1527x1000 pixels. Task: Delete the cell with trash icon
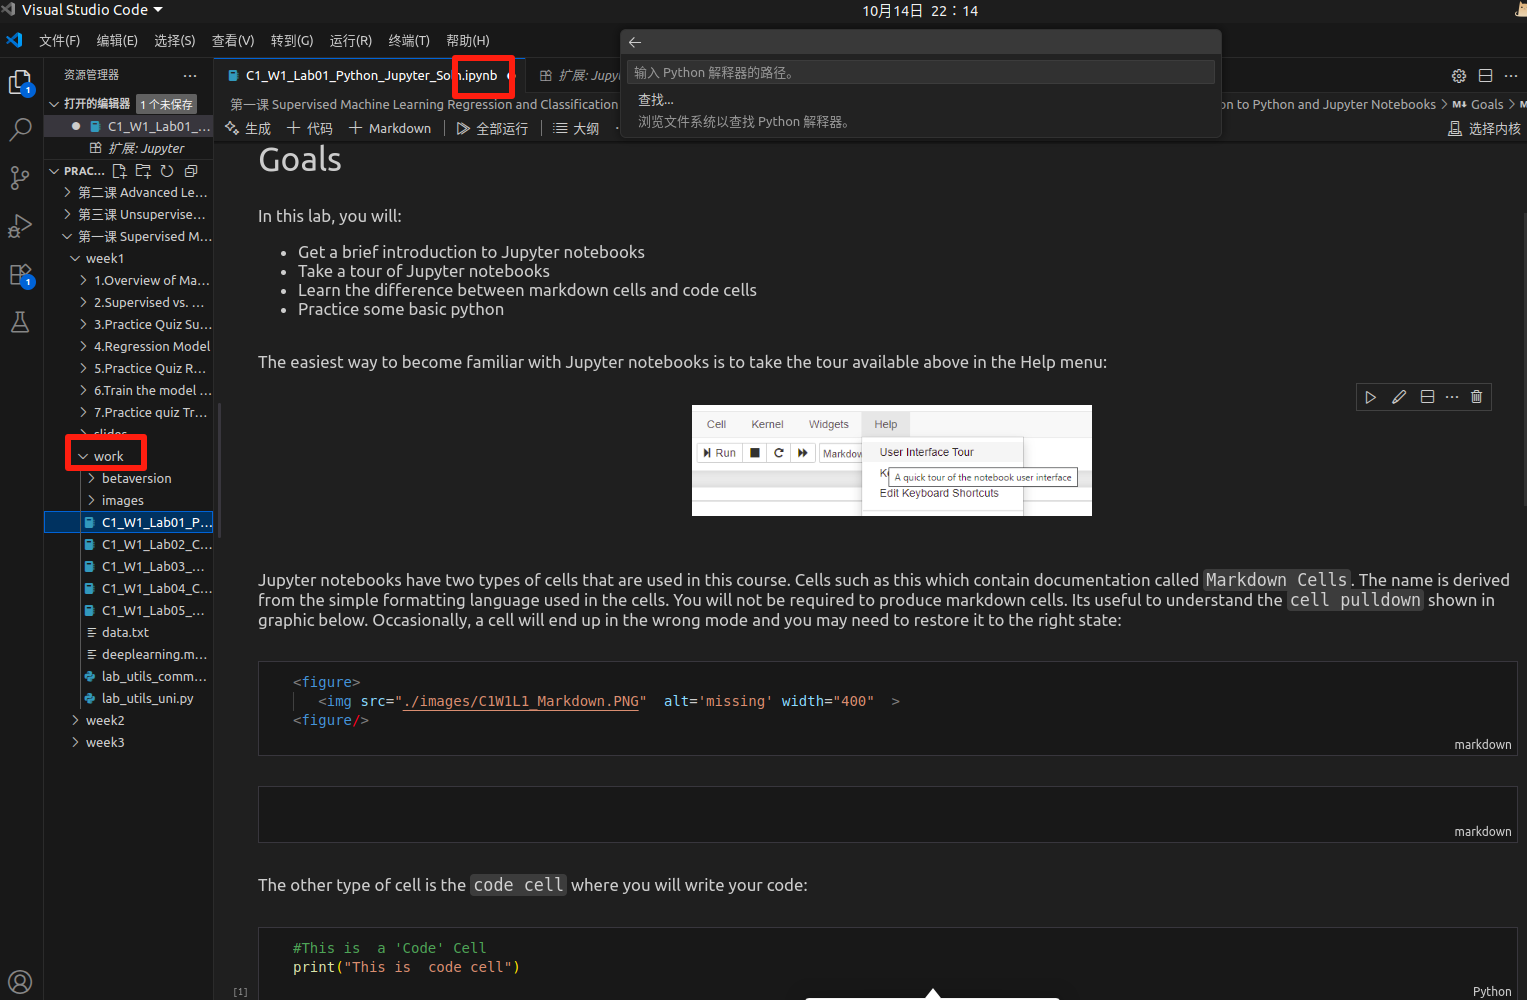[x=1477, y=397]
